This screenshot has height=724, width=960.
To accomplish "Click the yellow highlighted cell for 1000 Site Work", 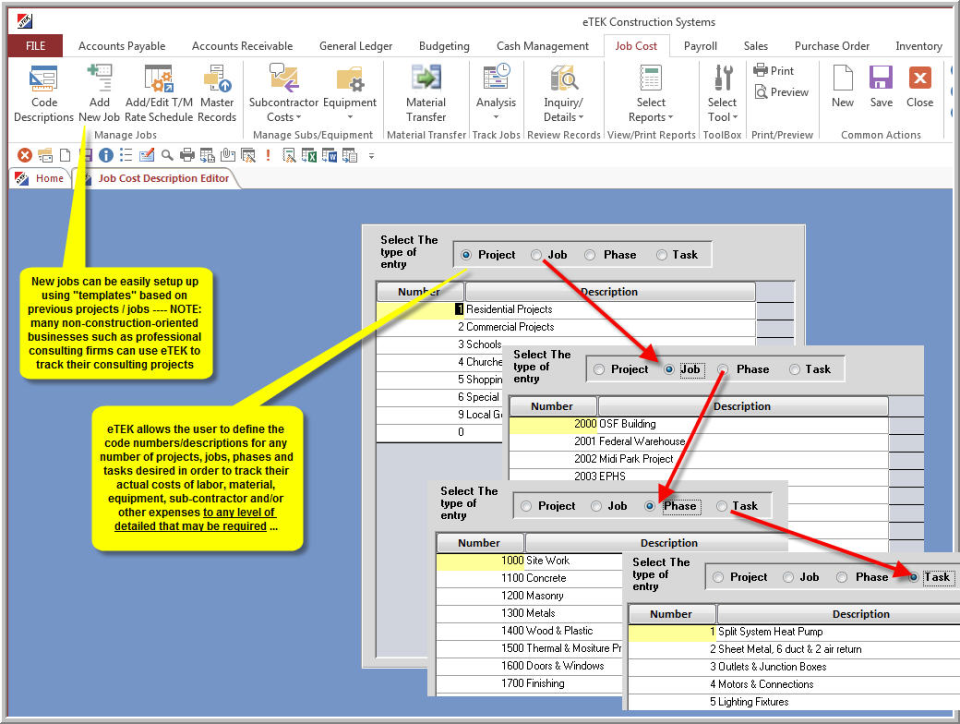I will point(480,561).
